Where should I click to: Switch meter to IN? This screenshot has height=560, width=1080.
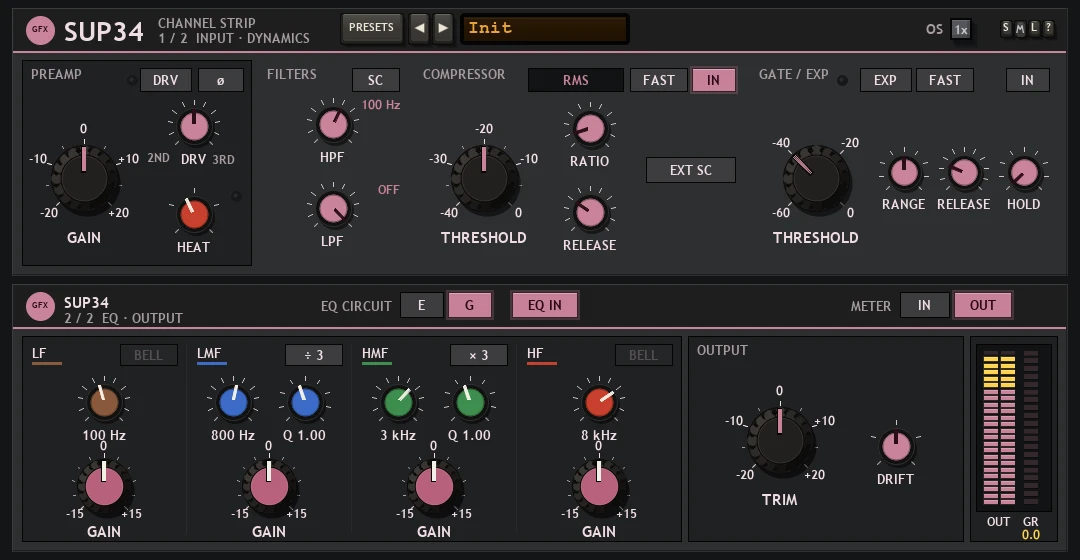click(x=924, y=305)
